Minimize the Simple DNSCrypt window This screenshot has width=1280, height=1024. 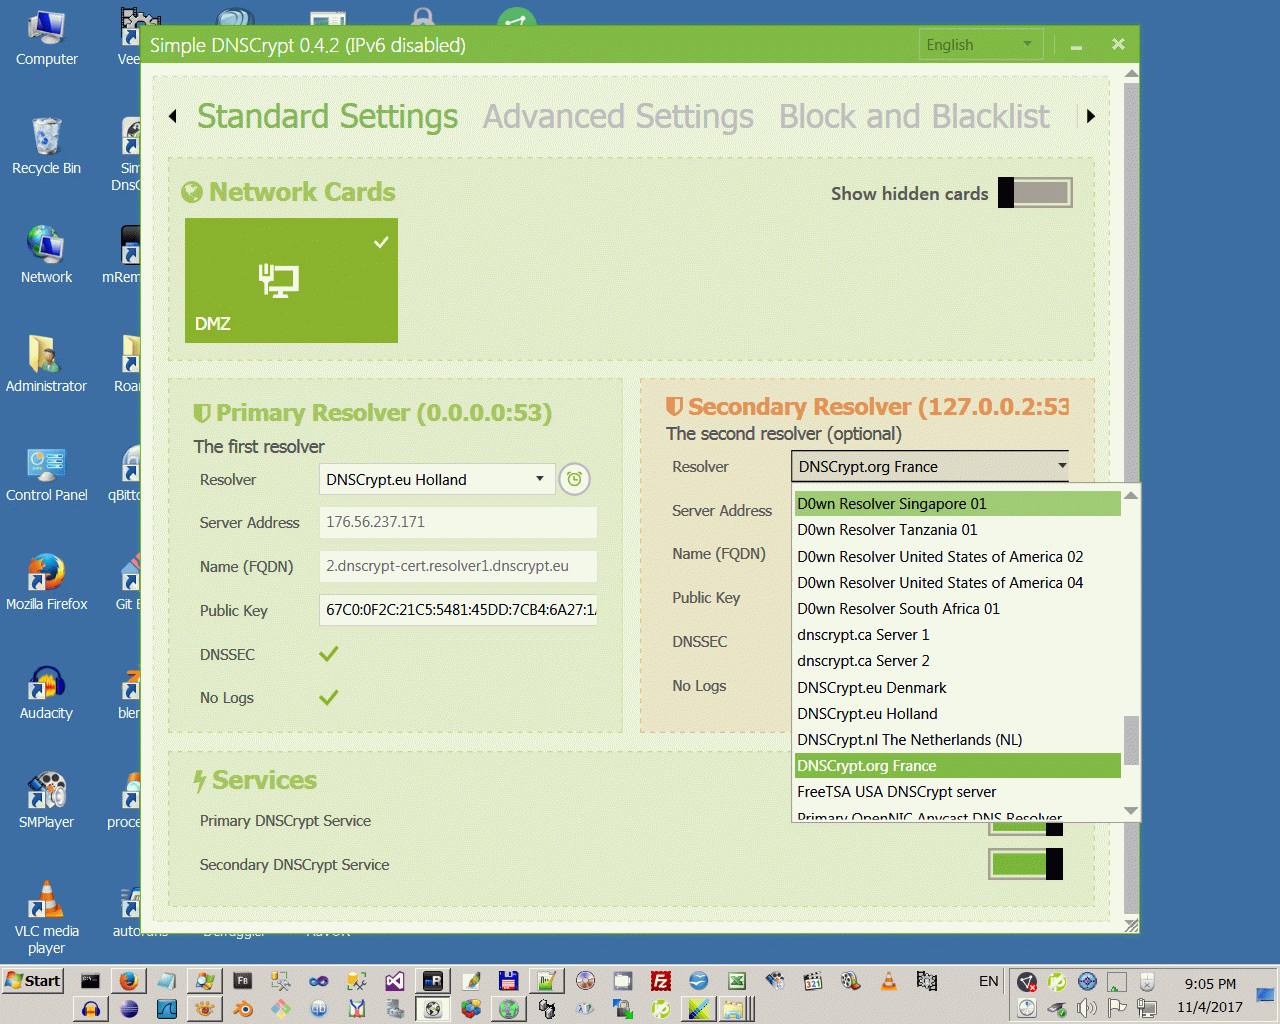point(1076,45)
